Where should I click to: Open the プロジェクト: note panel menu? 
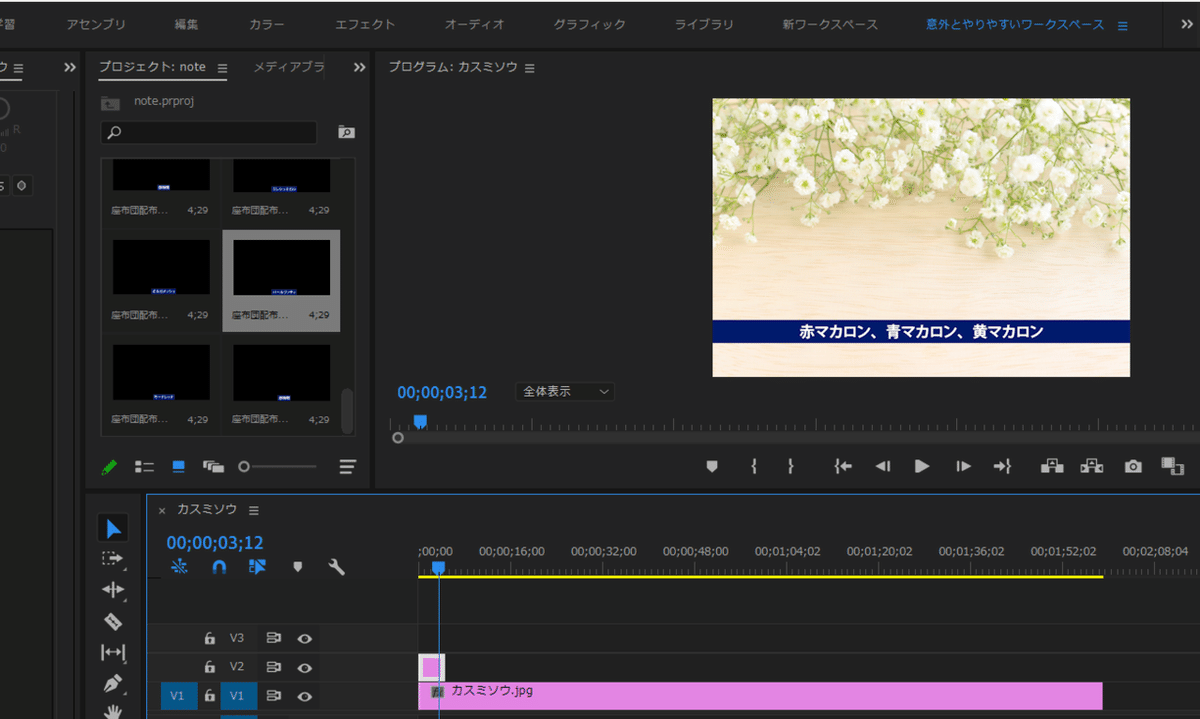click(222, 68)
